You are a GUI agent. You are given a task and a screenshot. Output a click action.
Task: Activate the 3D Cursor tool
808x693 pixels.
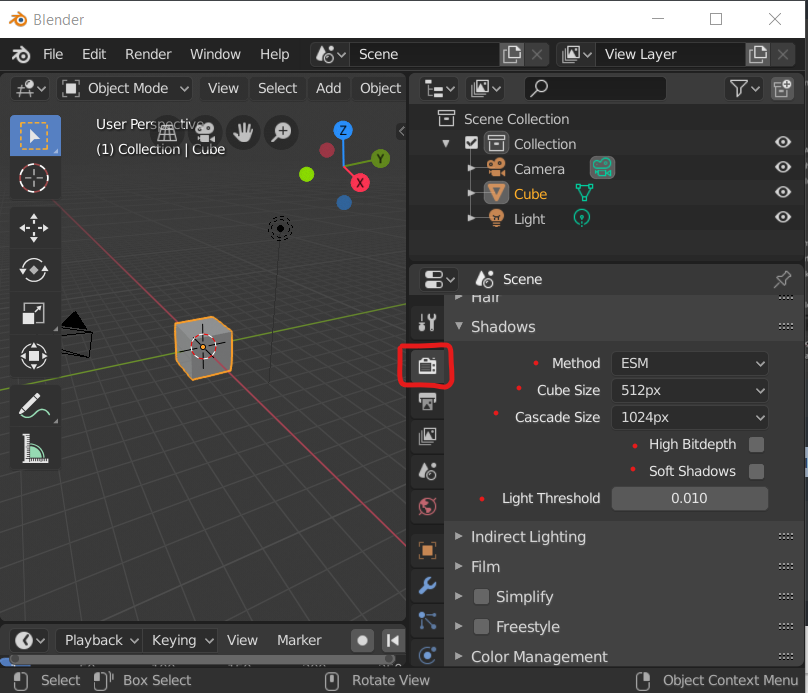[34, 178]
